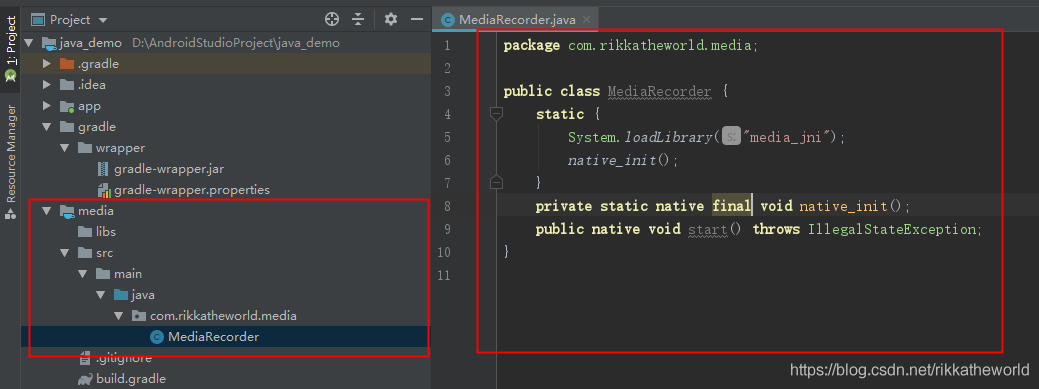Switch to the 1: Project side tab
1039x389 pixels.
coord(11,50)
